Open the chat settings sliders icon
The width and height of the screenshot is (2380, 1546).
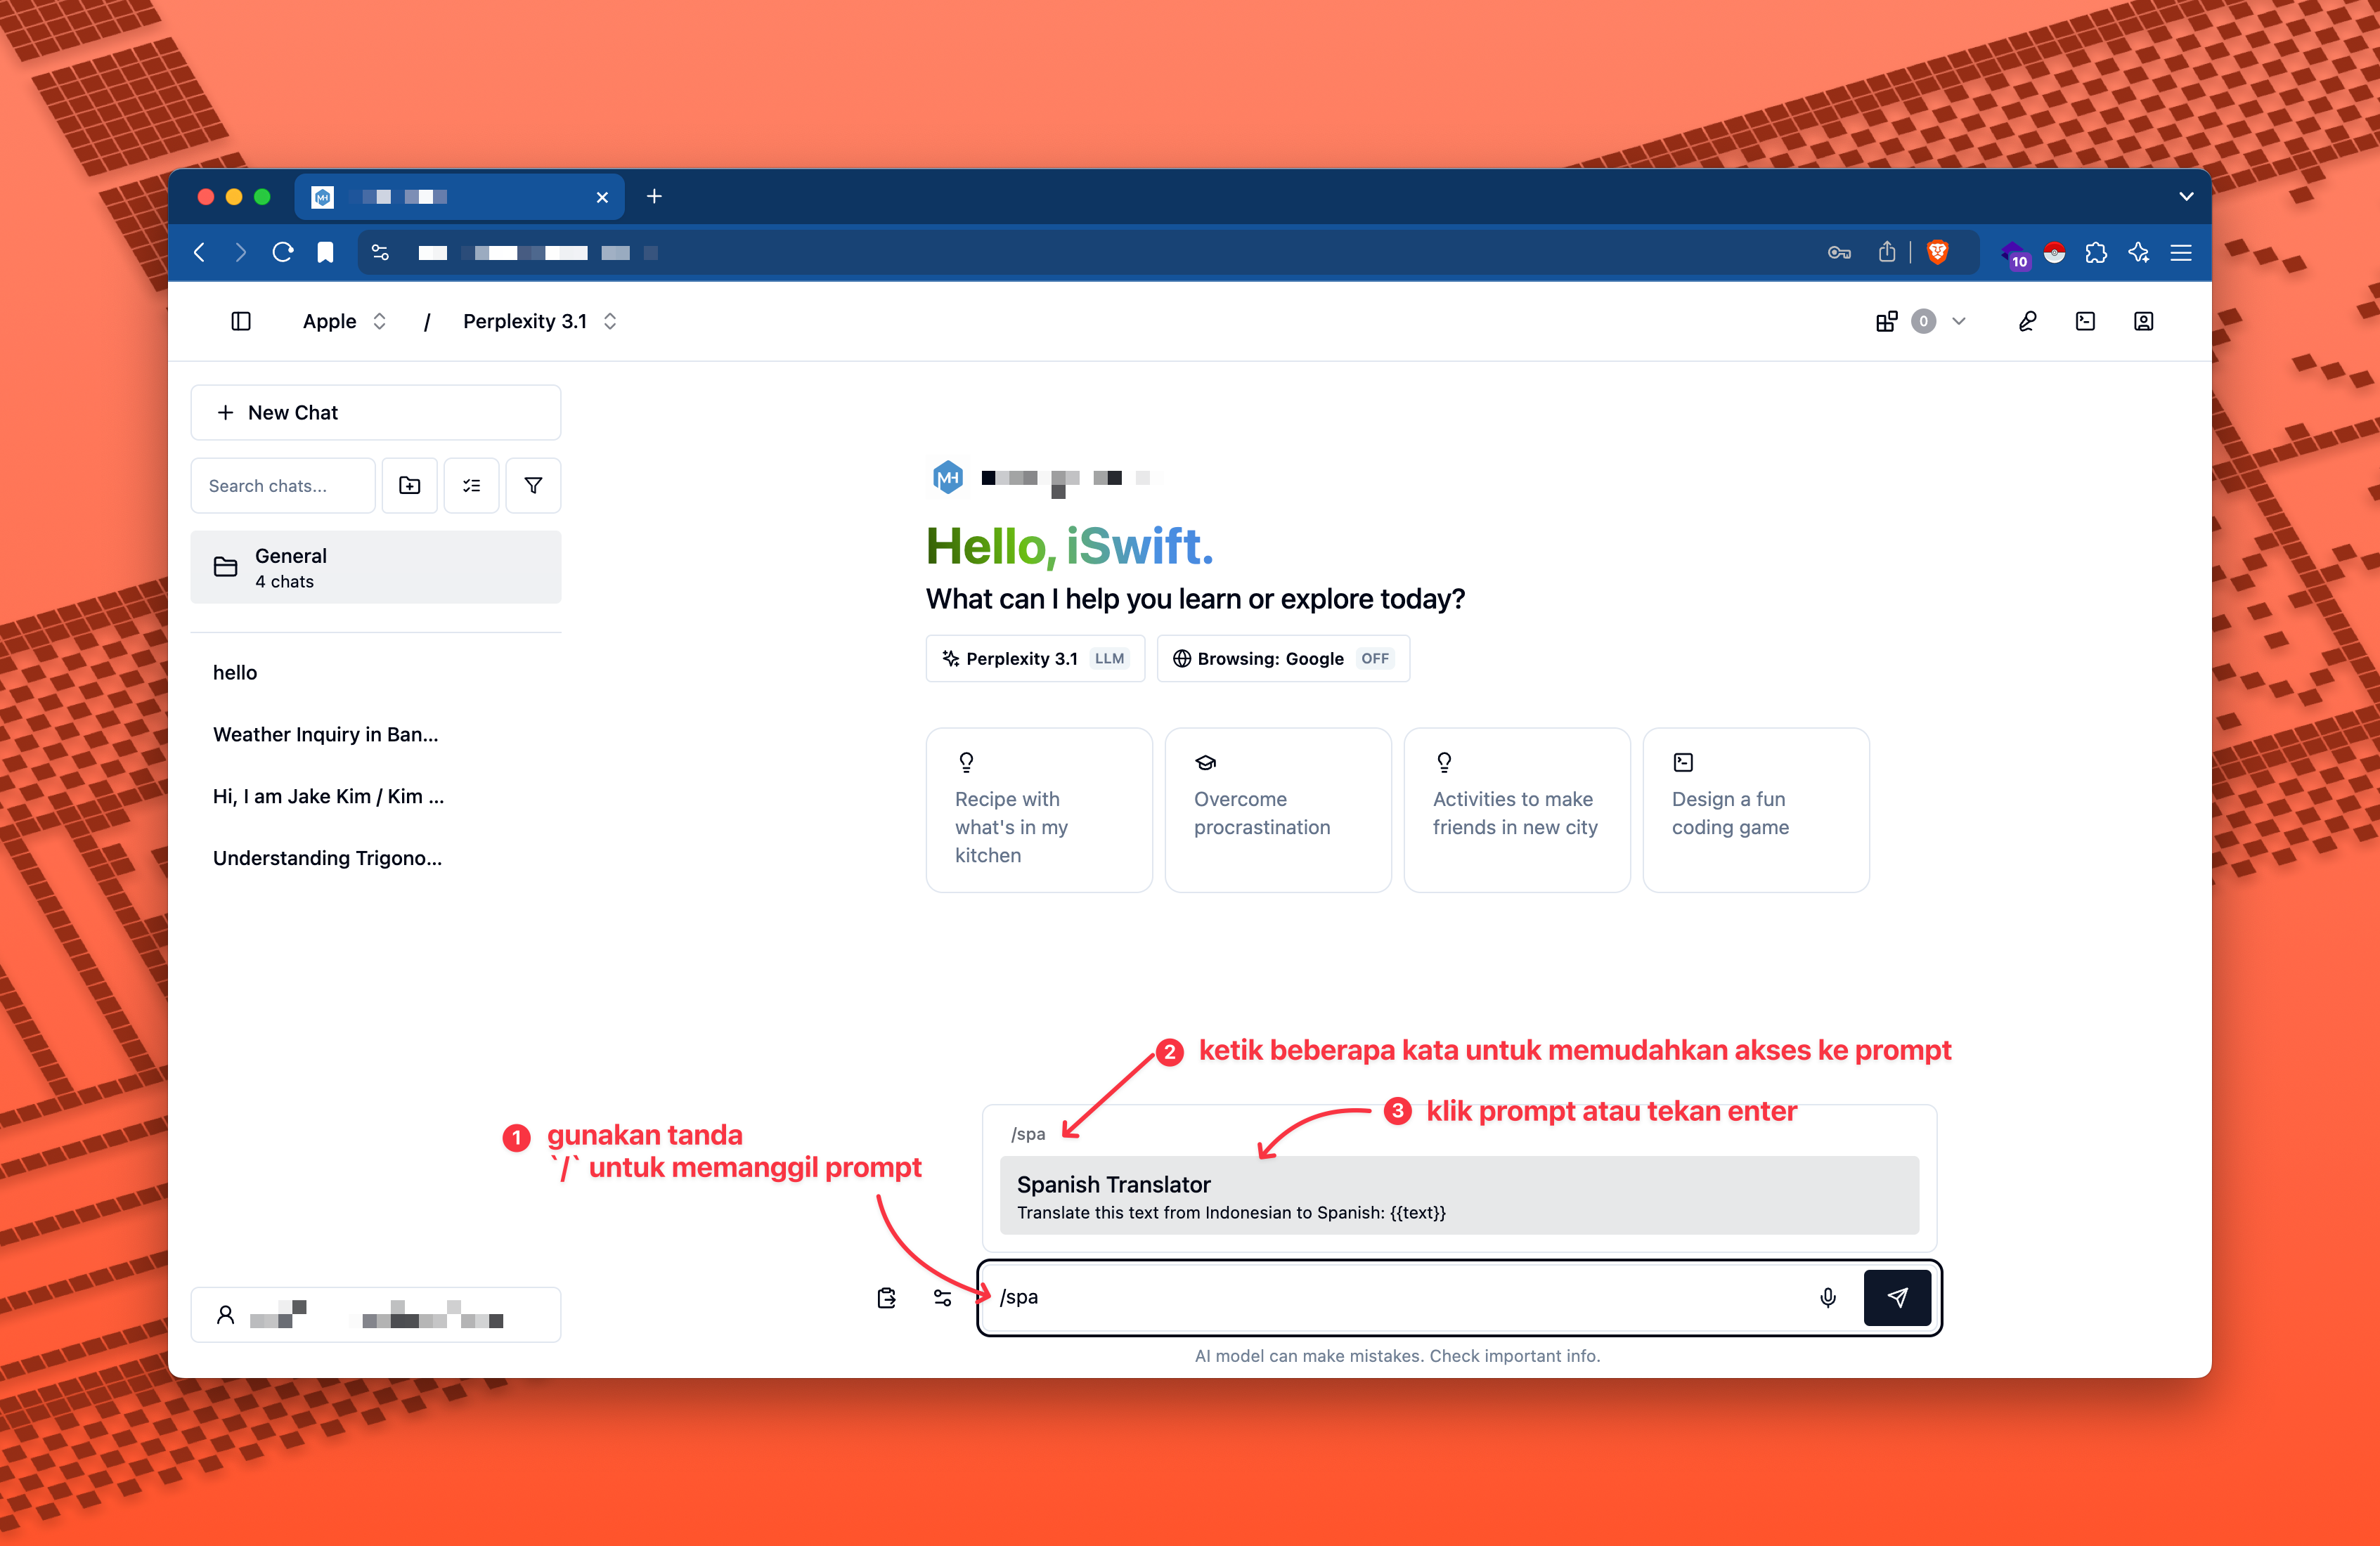click(x=942, y=1297)
